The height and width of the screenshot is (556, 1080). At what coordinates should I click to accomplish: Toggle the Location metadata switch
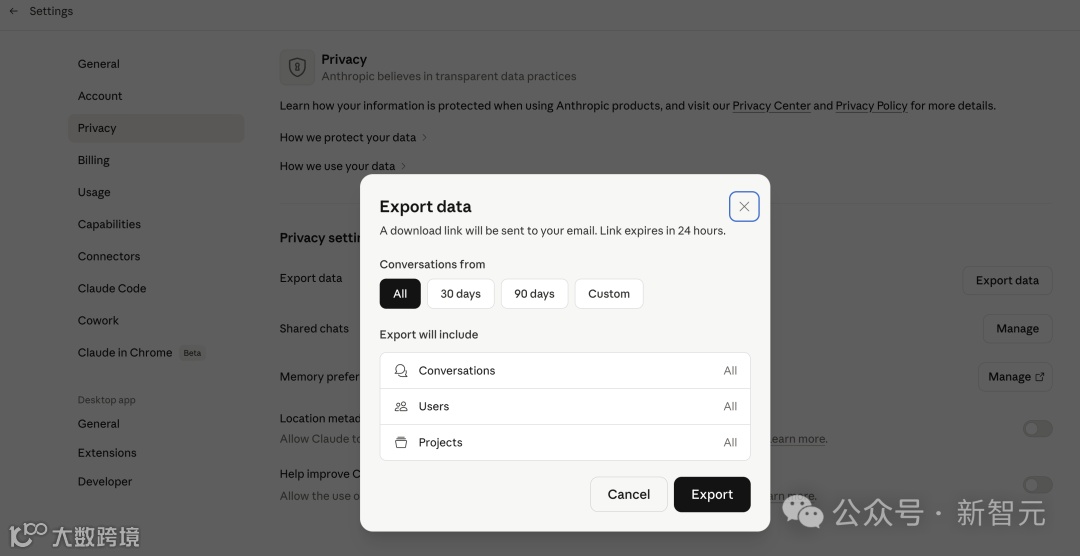[x=1037, y=429]
